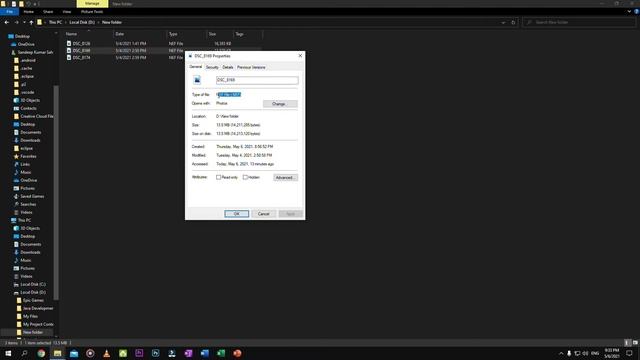Click the volume icon in system tray

tap(585, 353)
